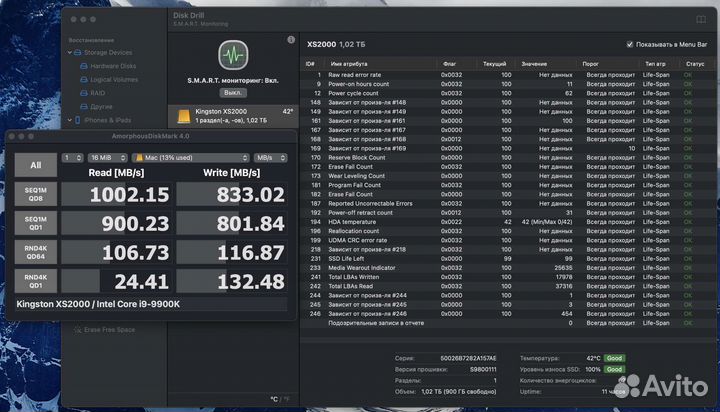This screenshot has height=412, width=720.
Task: Open the 16 MiB test size dropdown
Action: (x=107, y=158)
